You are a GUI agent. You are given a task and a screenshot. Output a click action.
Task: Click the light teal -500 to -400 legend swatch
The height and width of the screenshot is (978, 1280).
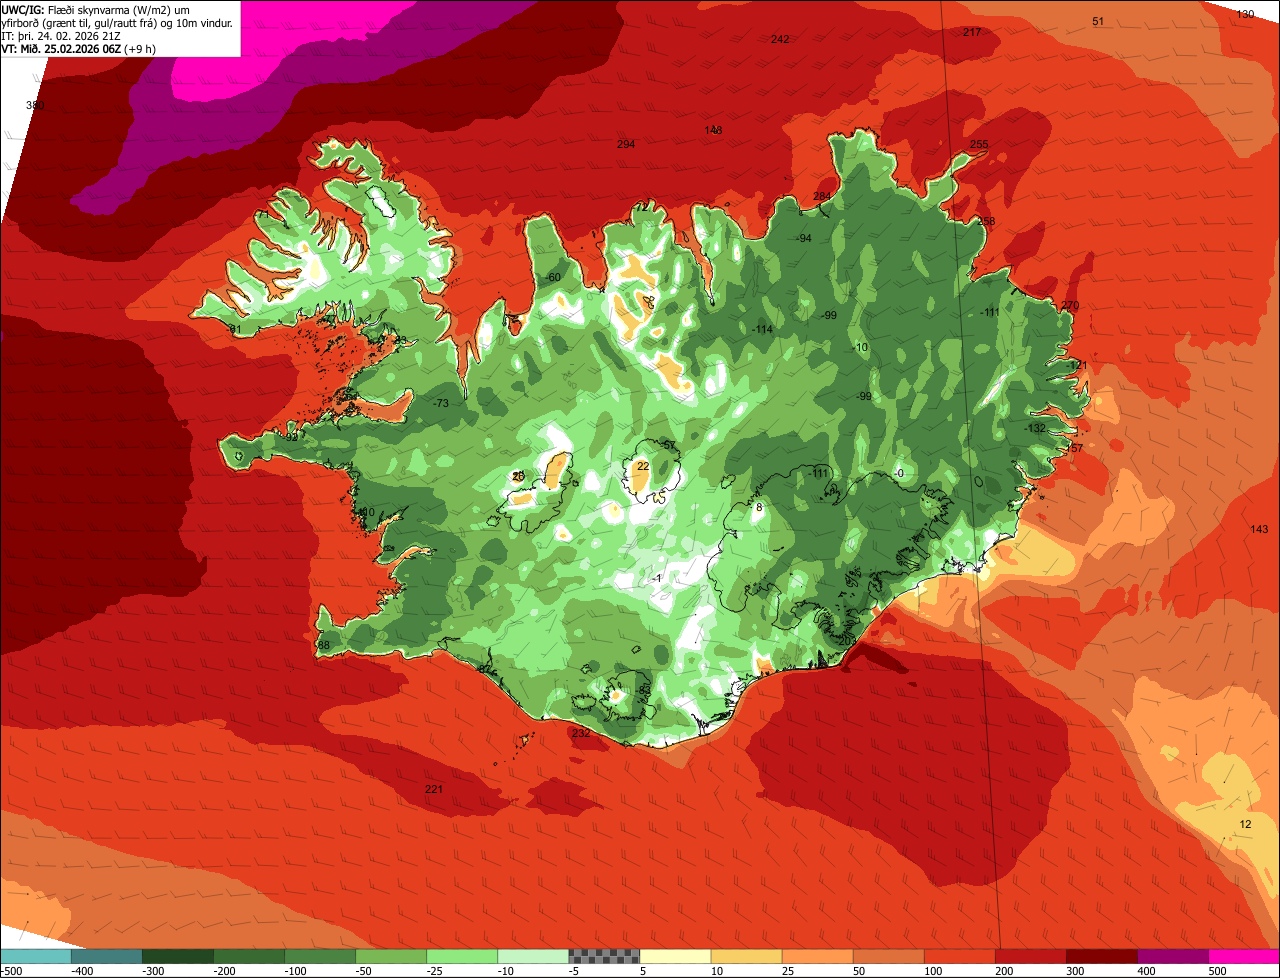35,955
